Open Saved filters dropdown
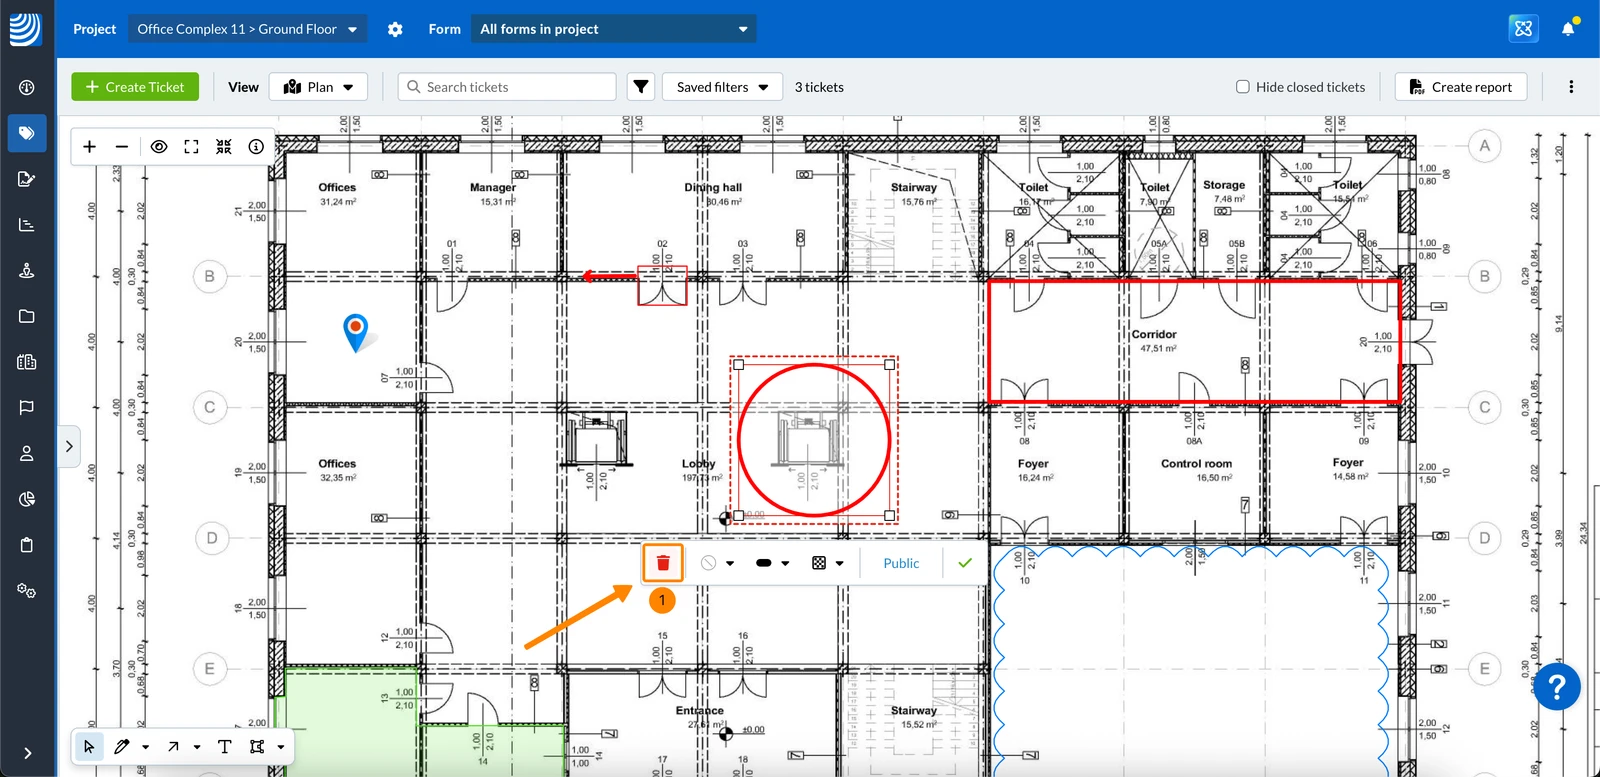 pyautogui.click(x=722, y=87)
